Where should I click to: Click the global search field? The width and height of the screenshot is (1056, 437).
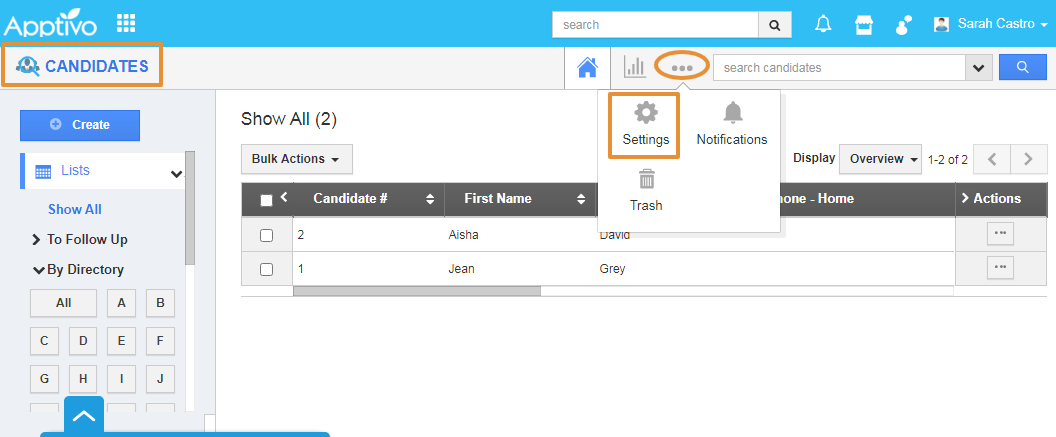coord(655,25)
